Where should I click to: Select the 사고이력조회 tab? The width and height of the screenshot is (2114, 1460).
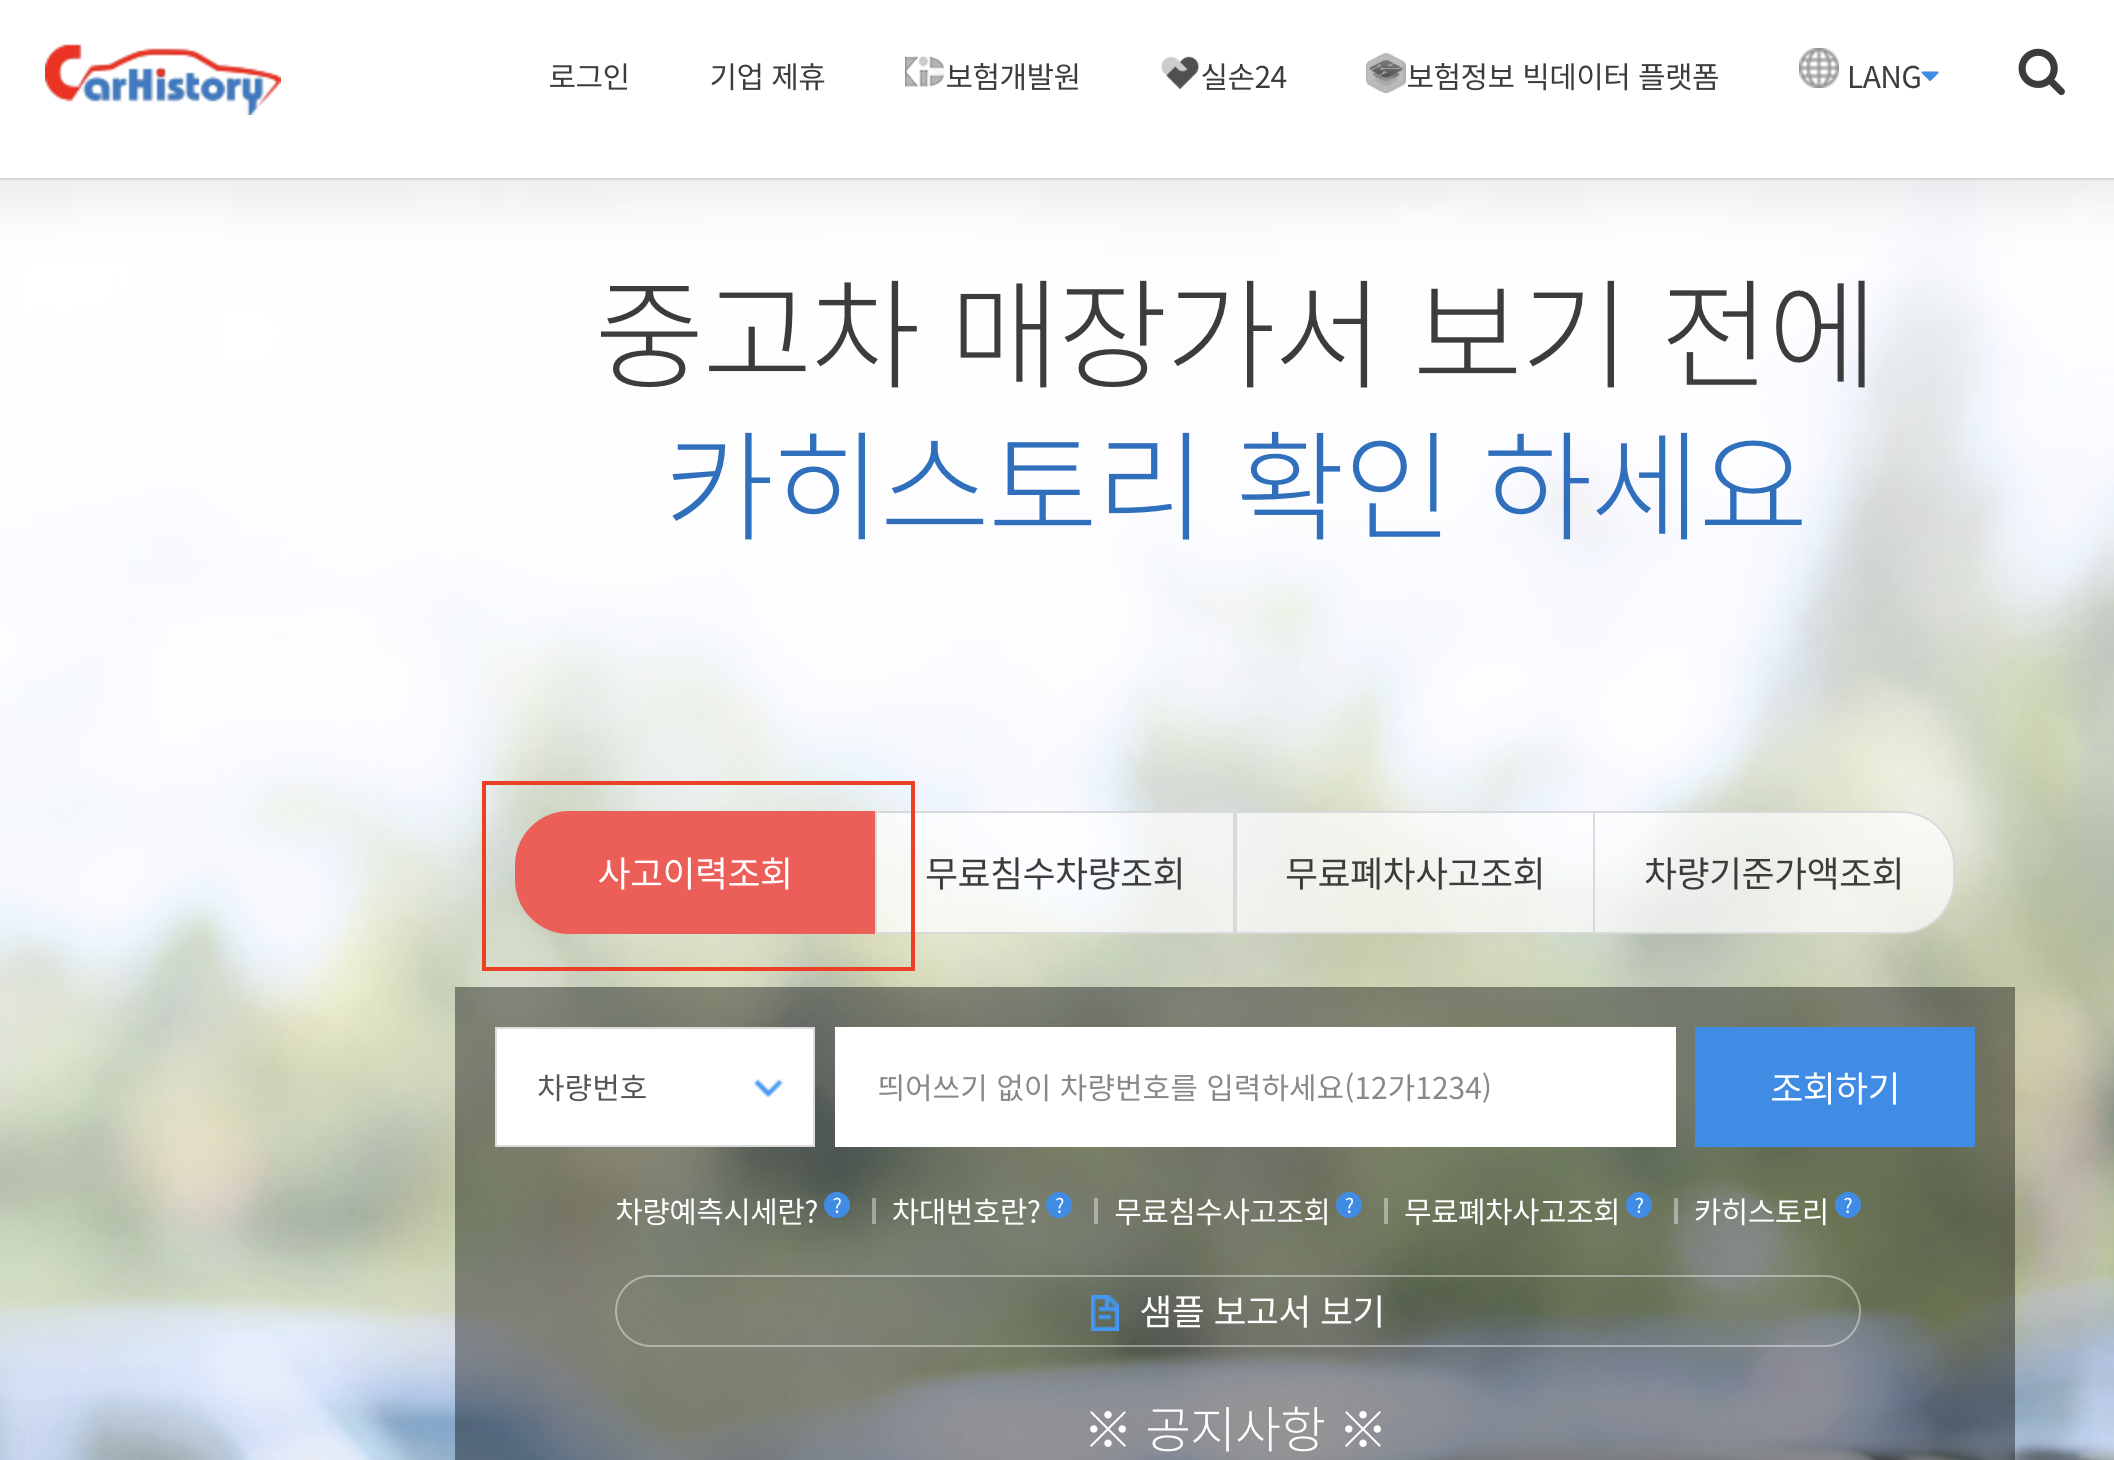point(695,873)
